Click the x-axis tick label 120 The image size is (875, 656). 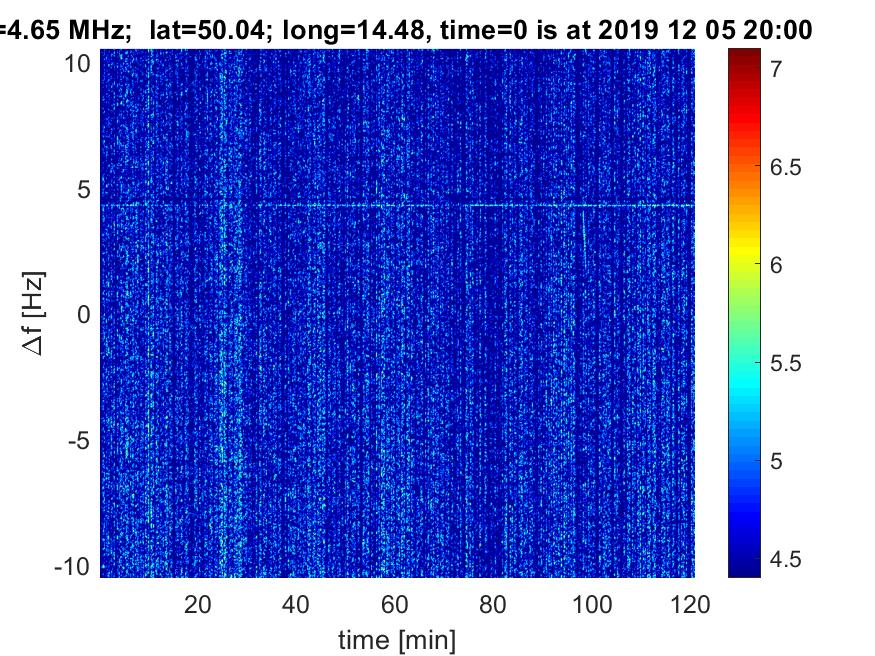pyautogui.click(x=690, y=604)
